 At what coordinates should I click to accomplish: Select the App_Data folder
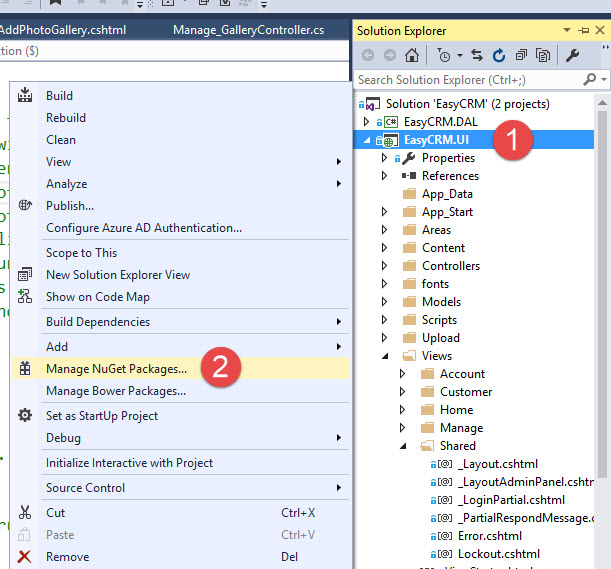pyautogui.click(x=447, y=194)
